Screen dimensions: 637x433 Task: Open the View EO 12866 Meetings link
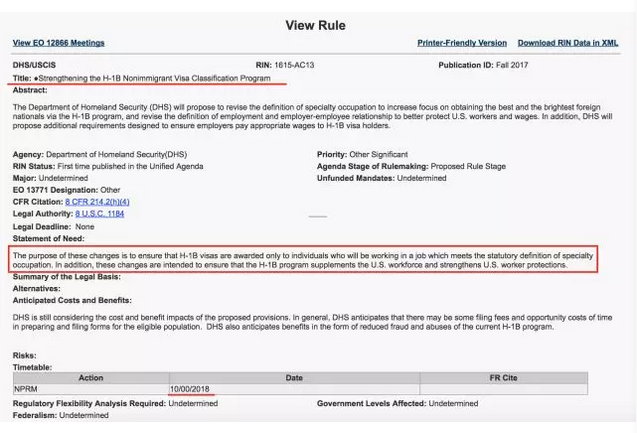[x=58, y=43]
